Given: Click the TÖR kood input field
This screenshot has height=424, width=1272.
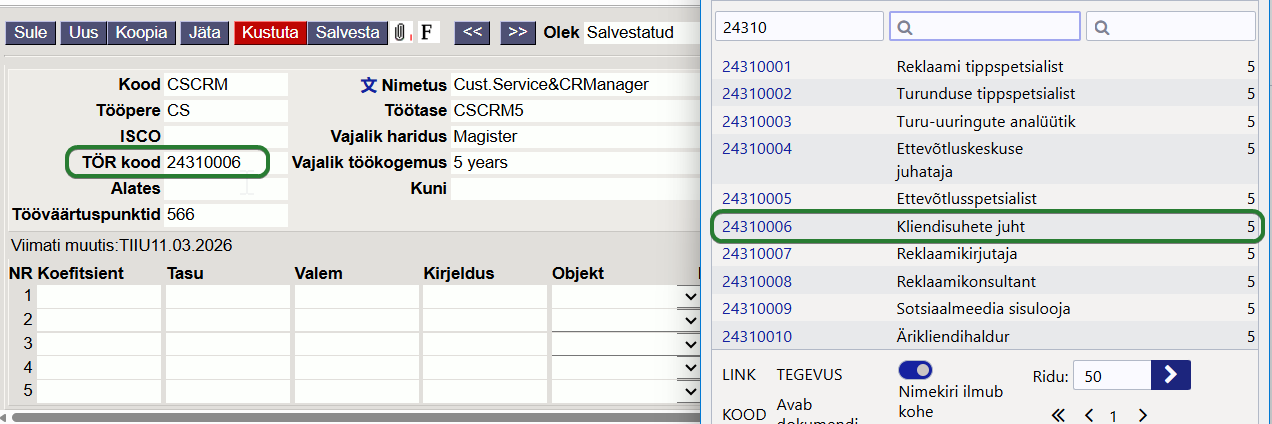Looking at the screenshot, I should (215, 162).
